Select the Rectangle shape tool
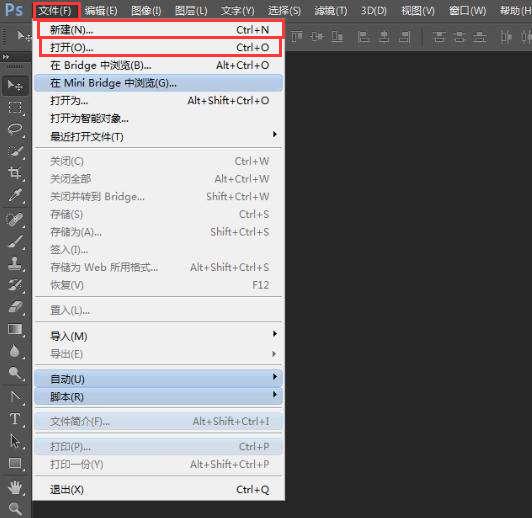The height and width of the screenshot is (518, 532). [15, 463]
